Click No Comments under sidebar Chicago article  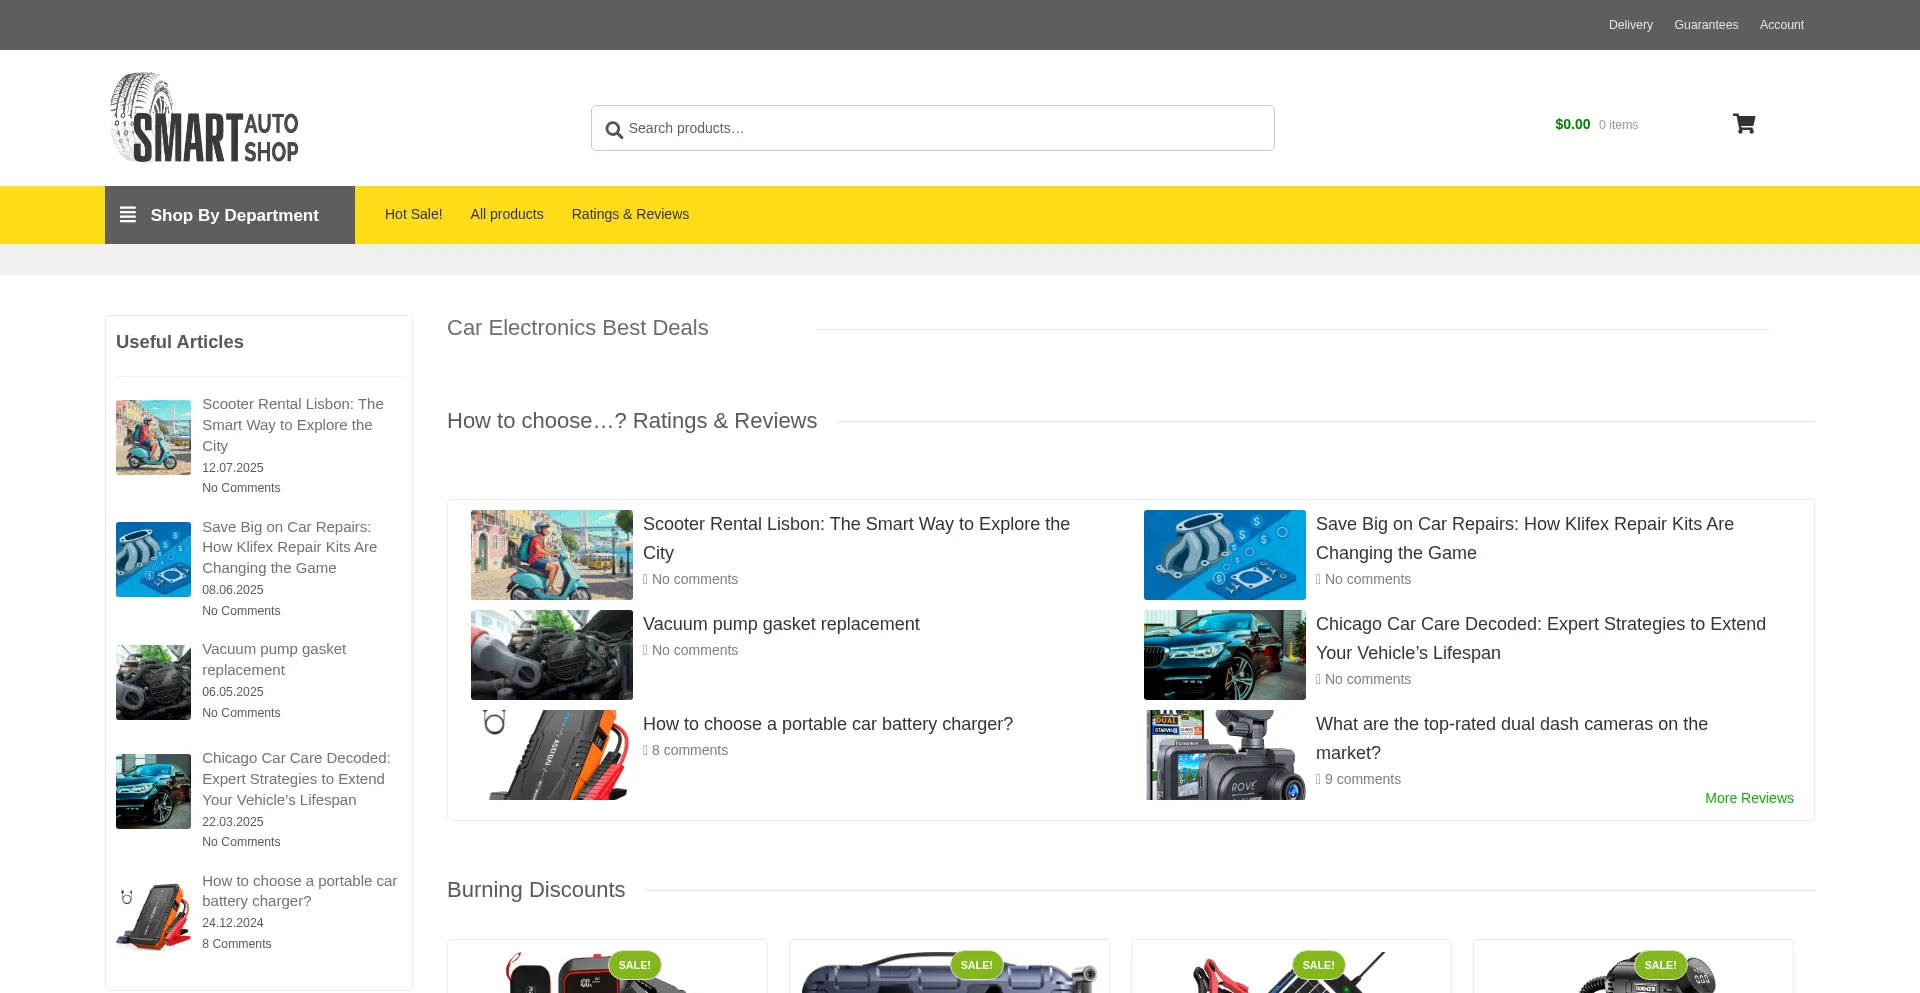(241, 842)
